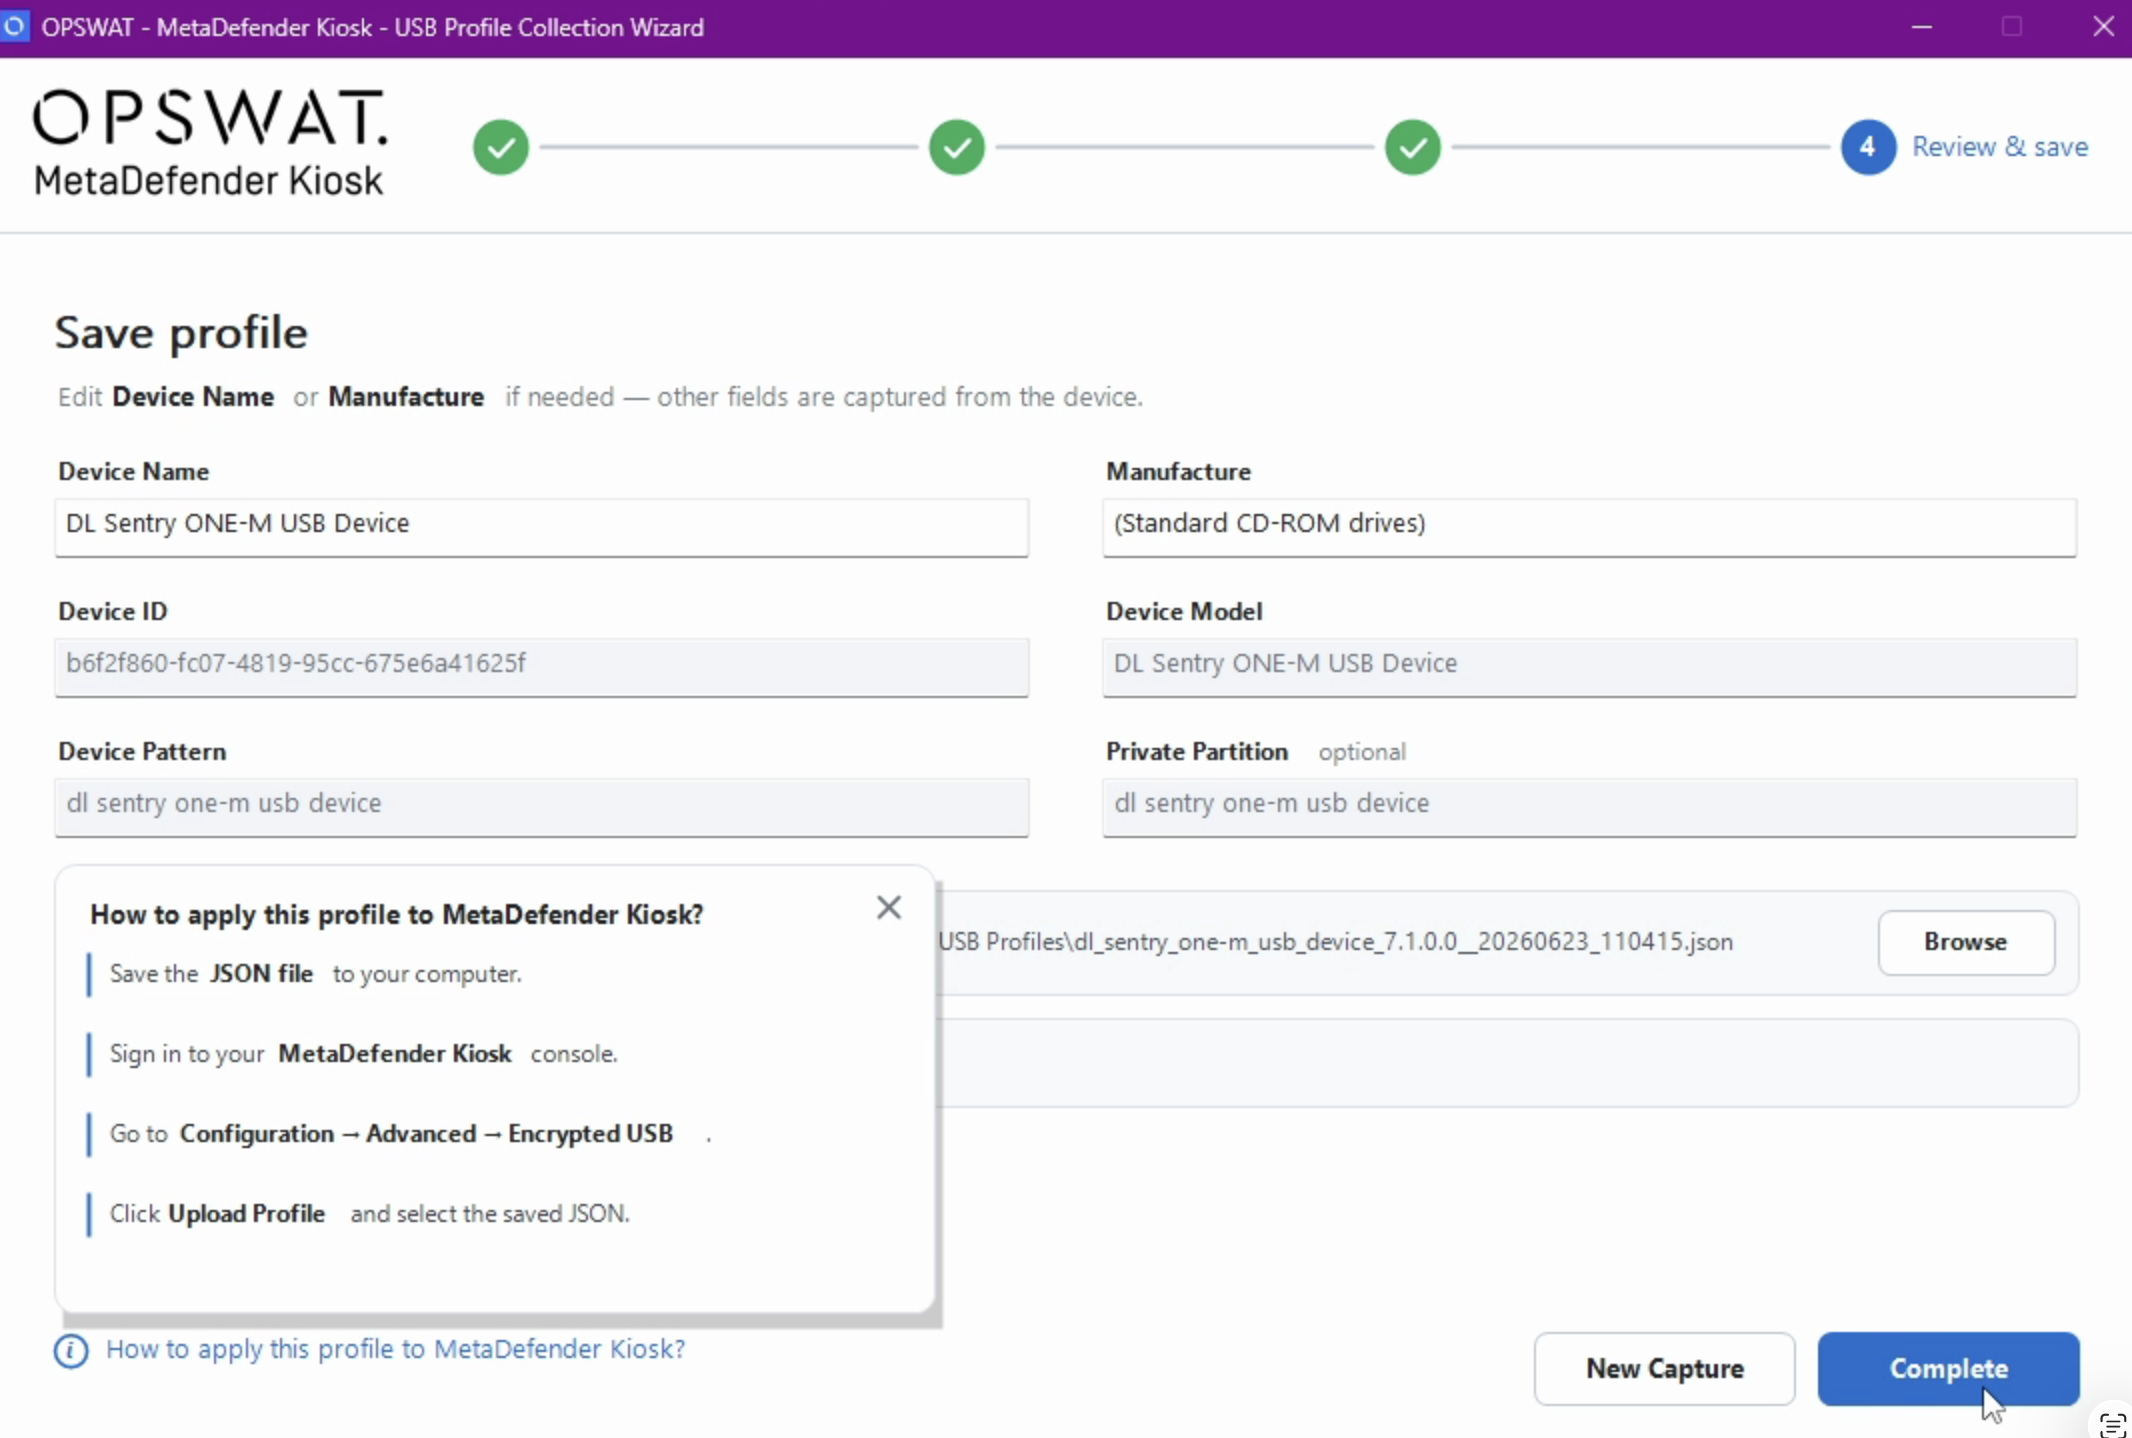The image size is (2132, 1438).
Task: Click the Browse button
Action: pyautogui.click(x=1966, y=942)
